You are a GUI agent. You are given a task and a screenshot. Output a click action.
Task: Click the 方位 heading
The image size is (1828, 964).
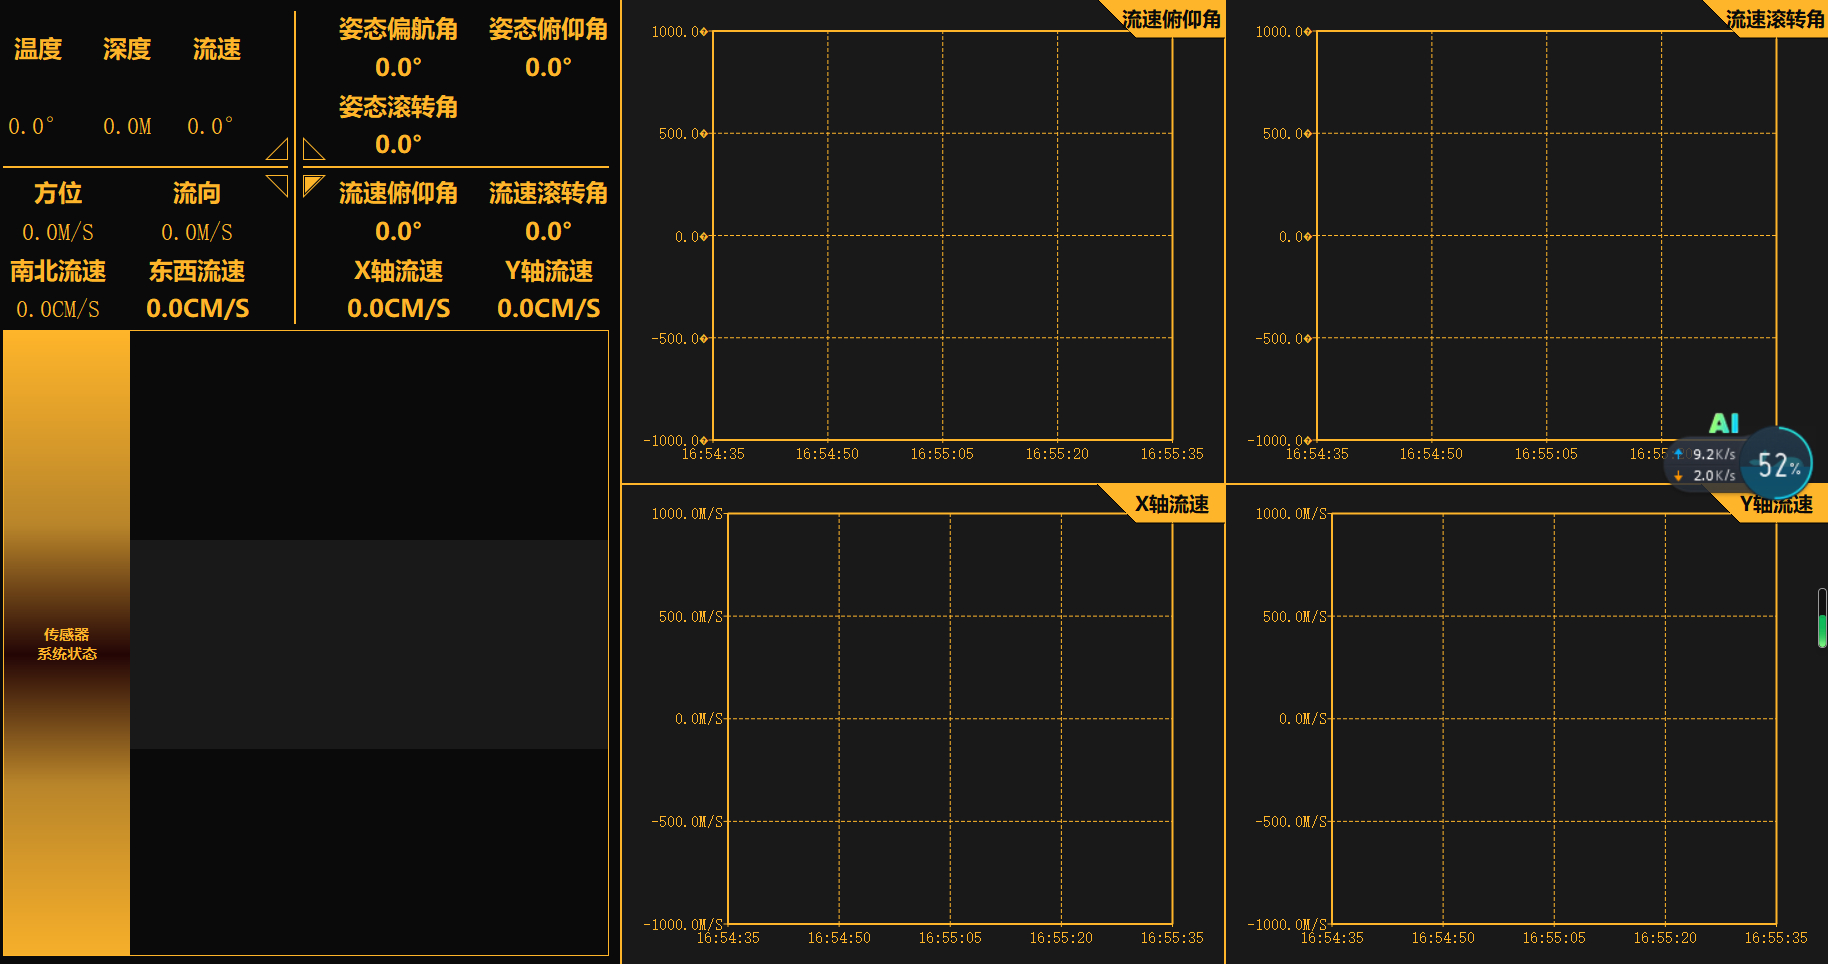[x=58, y=193]
